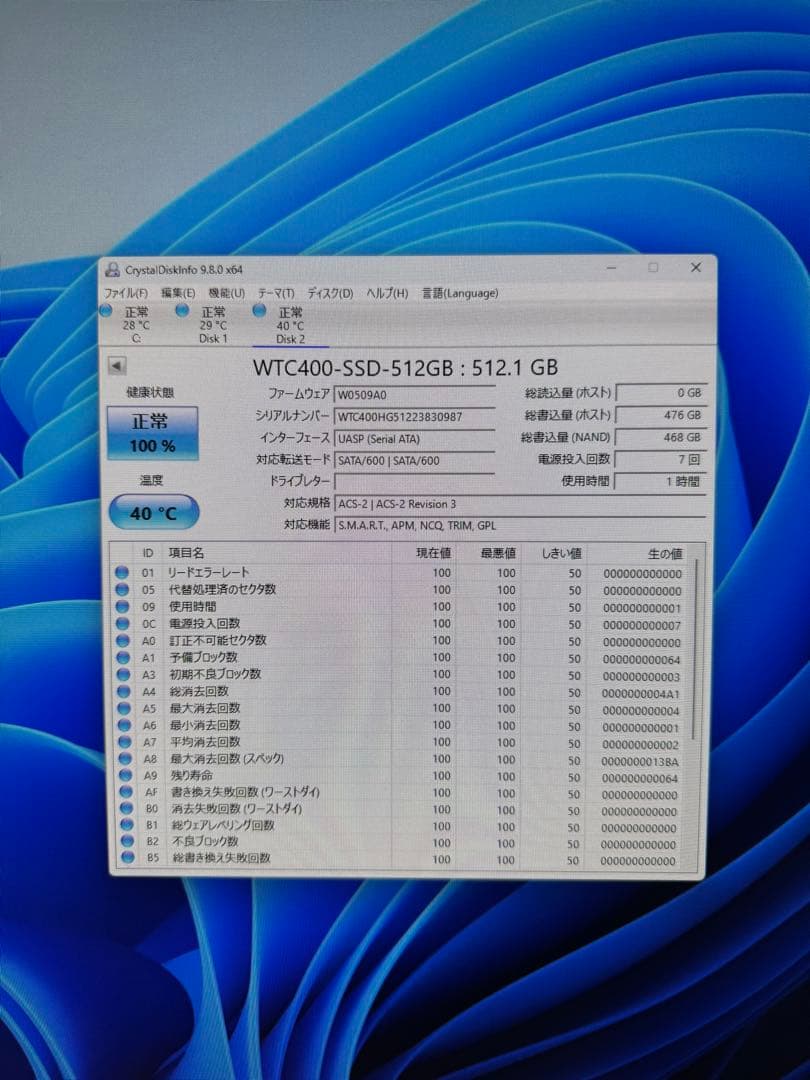Click the total host writes value 476 GB
The image size is (810, 1080).
pos(660,415)
